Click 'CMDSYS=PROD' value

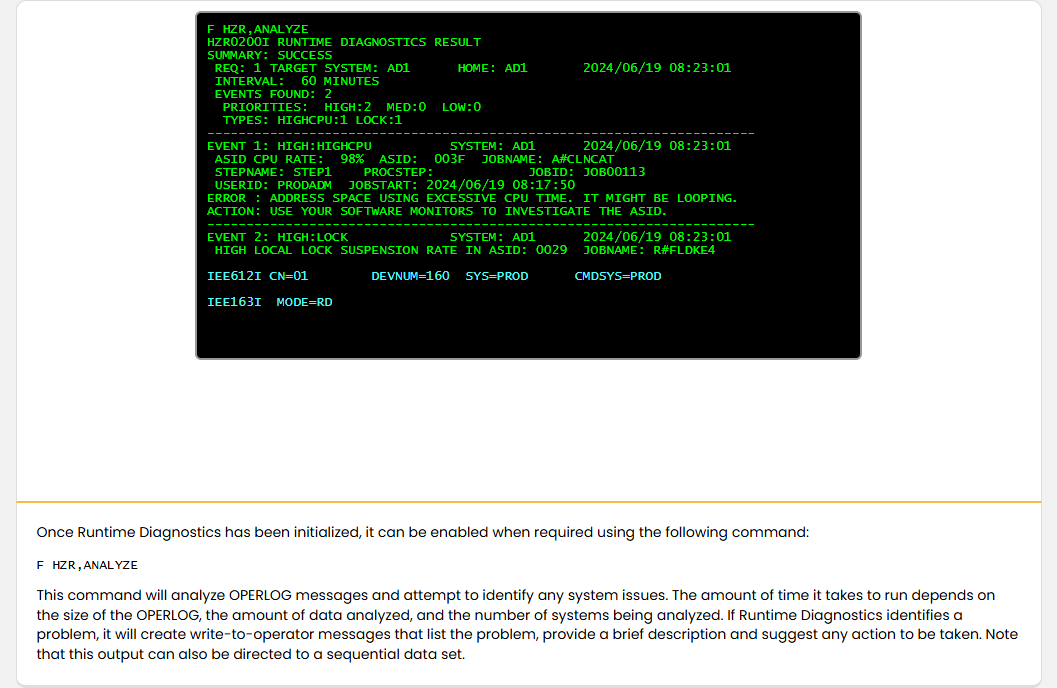[x=617, y=276]
